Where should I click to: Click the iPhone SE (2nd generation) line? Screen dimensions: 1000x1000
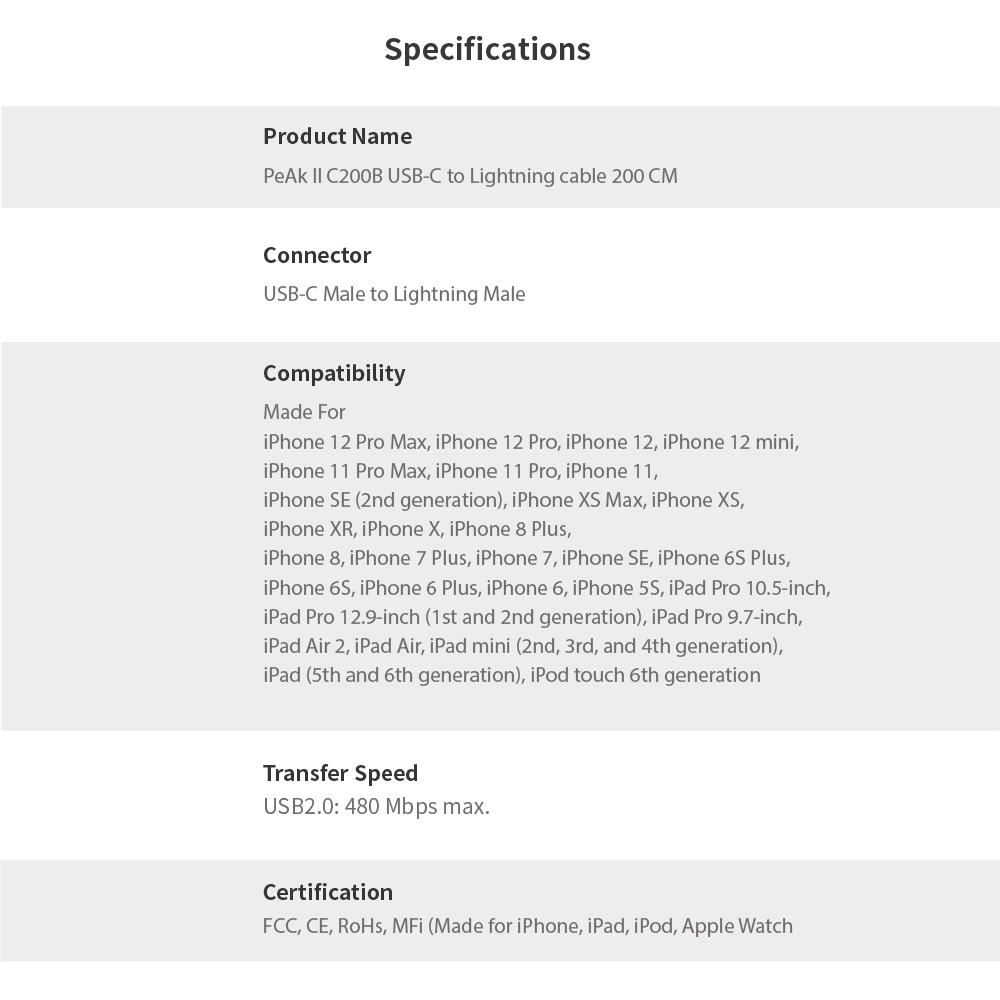coord(503,499)
